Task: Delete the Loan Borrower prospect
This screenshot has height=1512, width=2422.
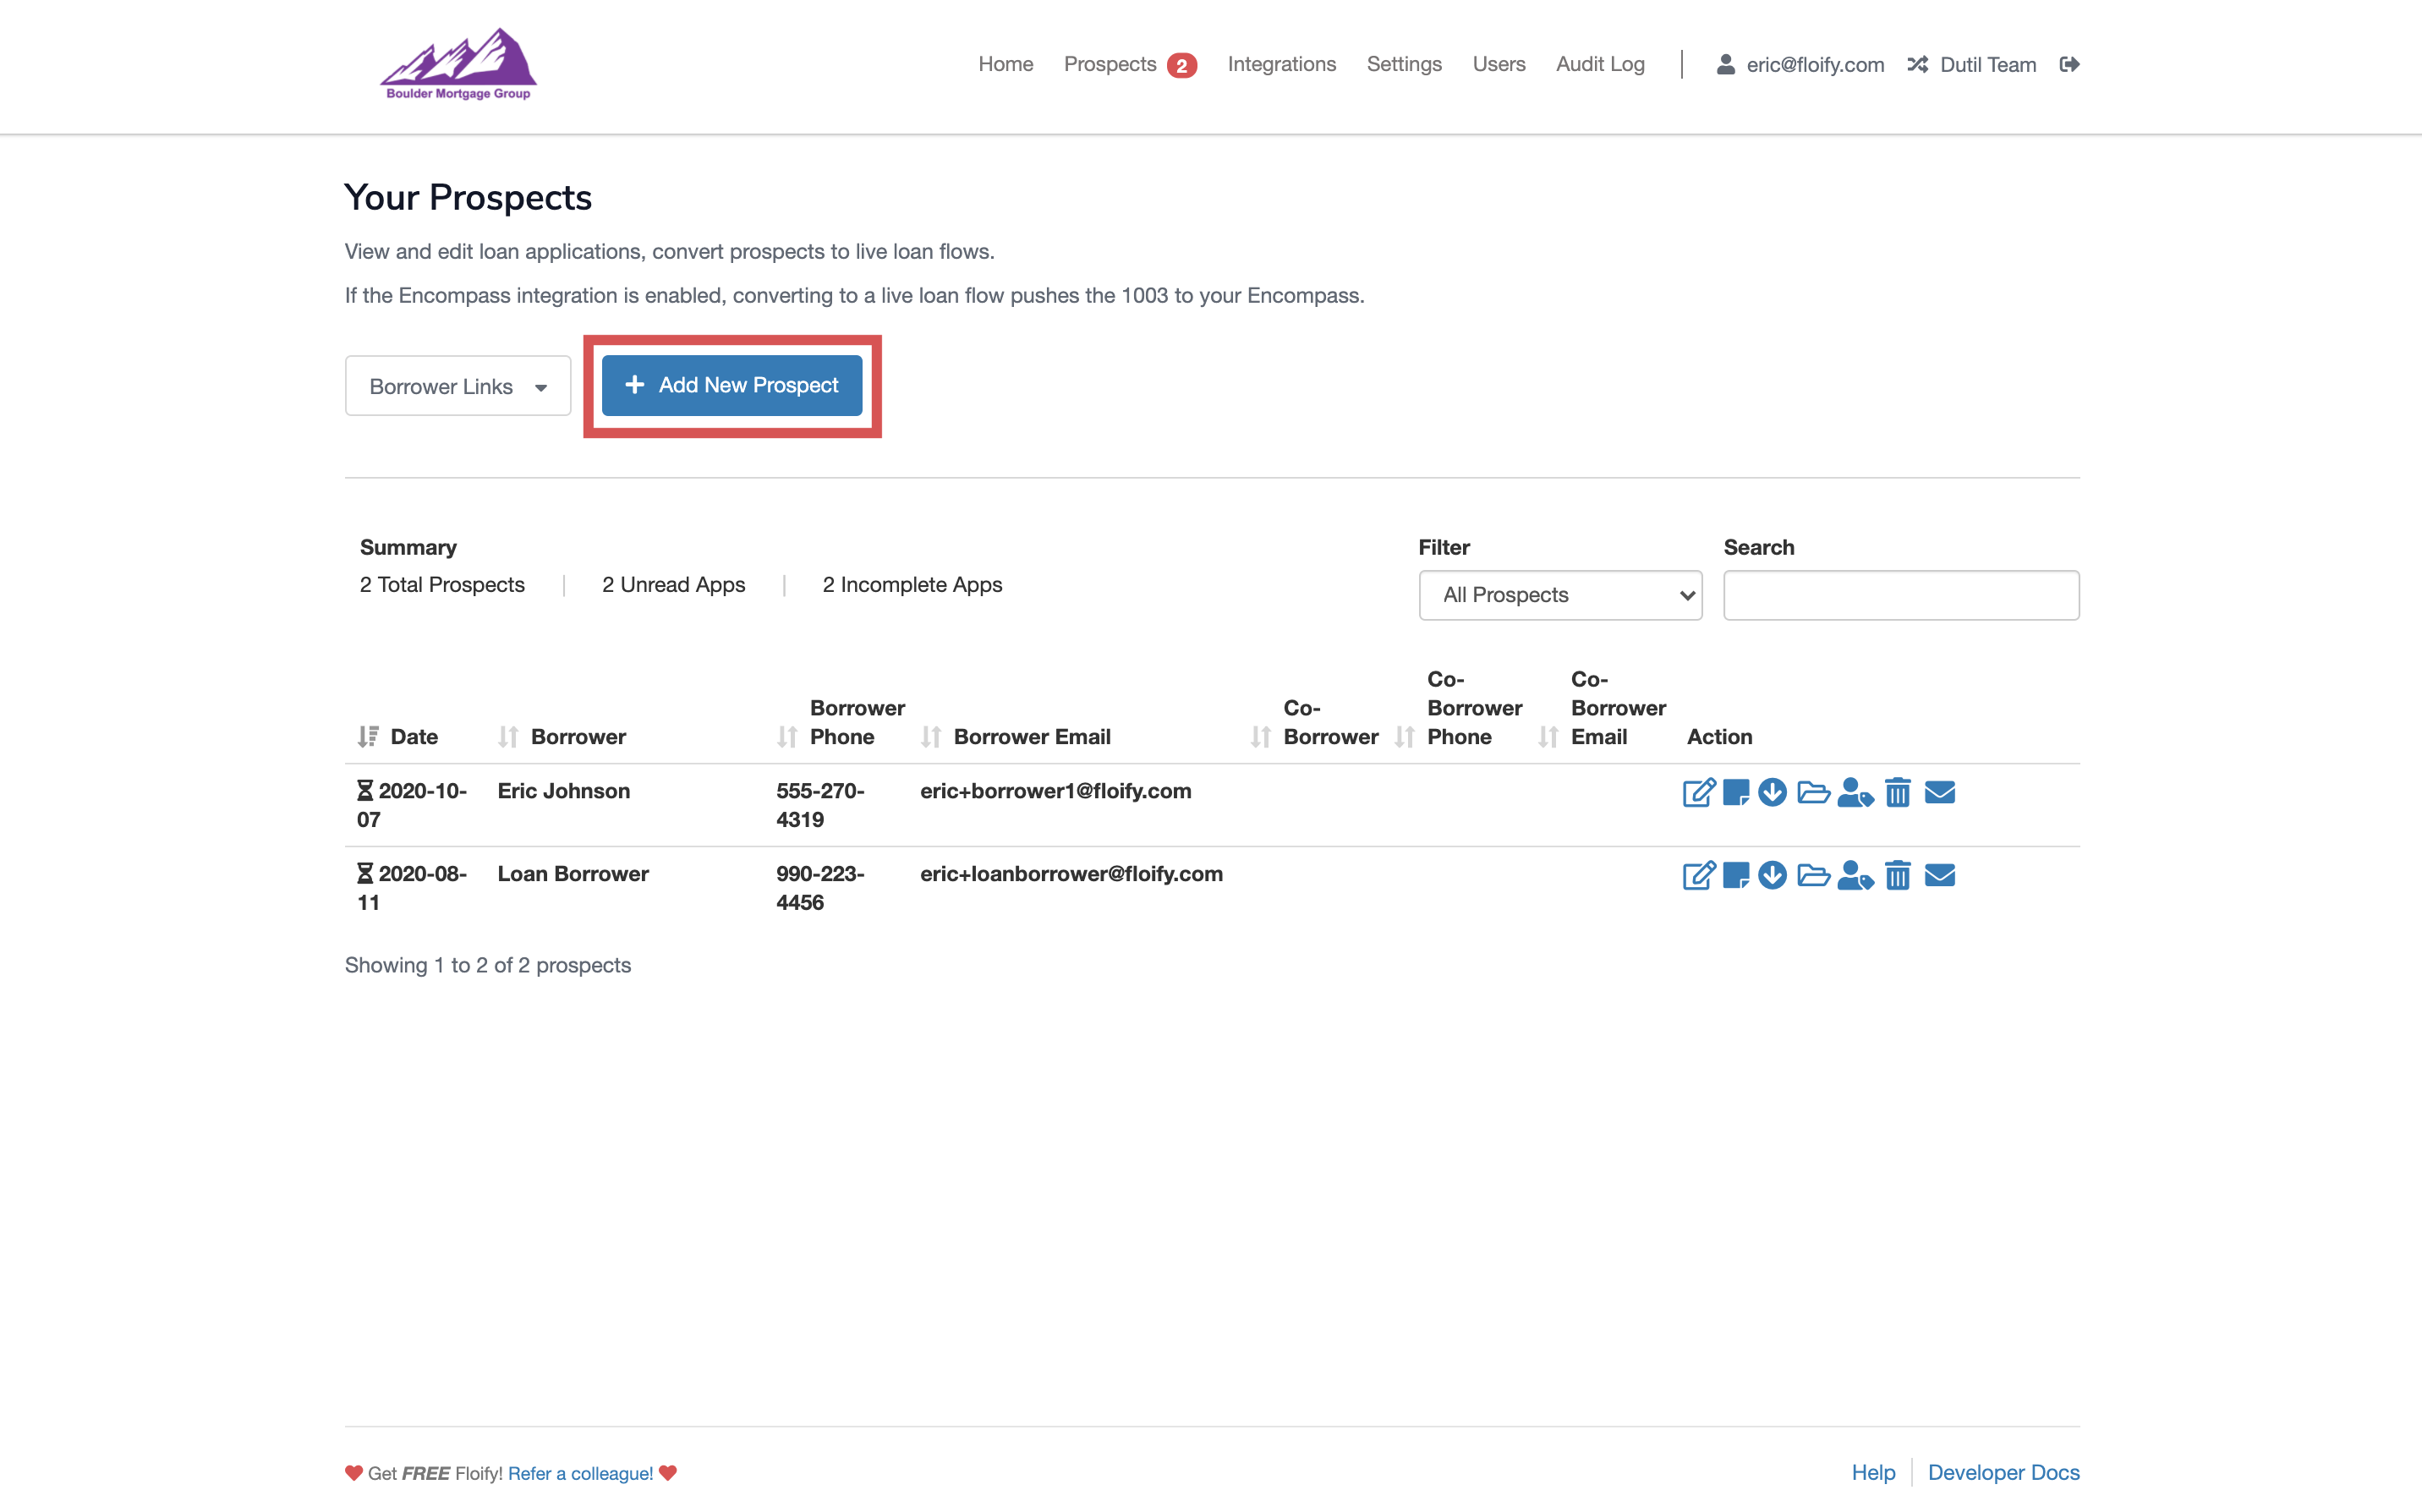Action: [x=1898, y=875]
